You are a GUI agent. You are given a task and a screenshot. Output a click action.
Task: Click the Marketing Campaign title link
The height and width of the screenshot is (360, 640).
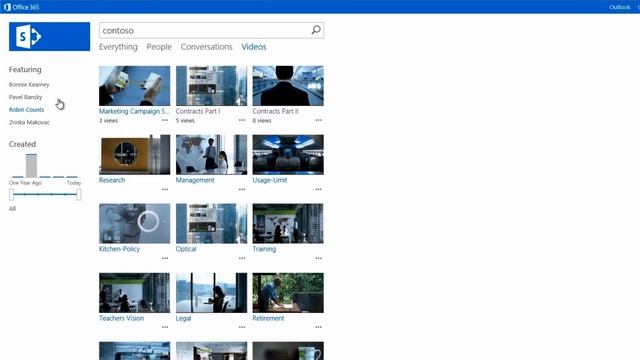(134, 111)
